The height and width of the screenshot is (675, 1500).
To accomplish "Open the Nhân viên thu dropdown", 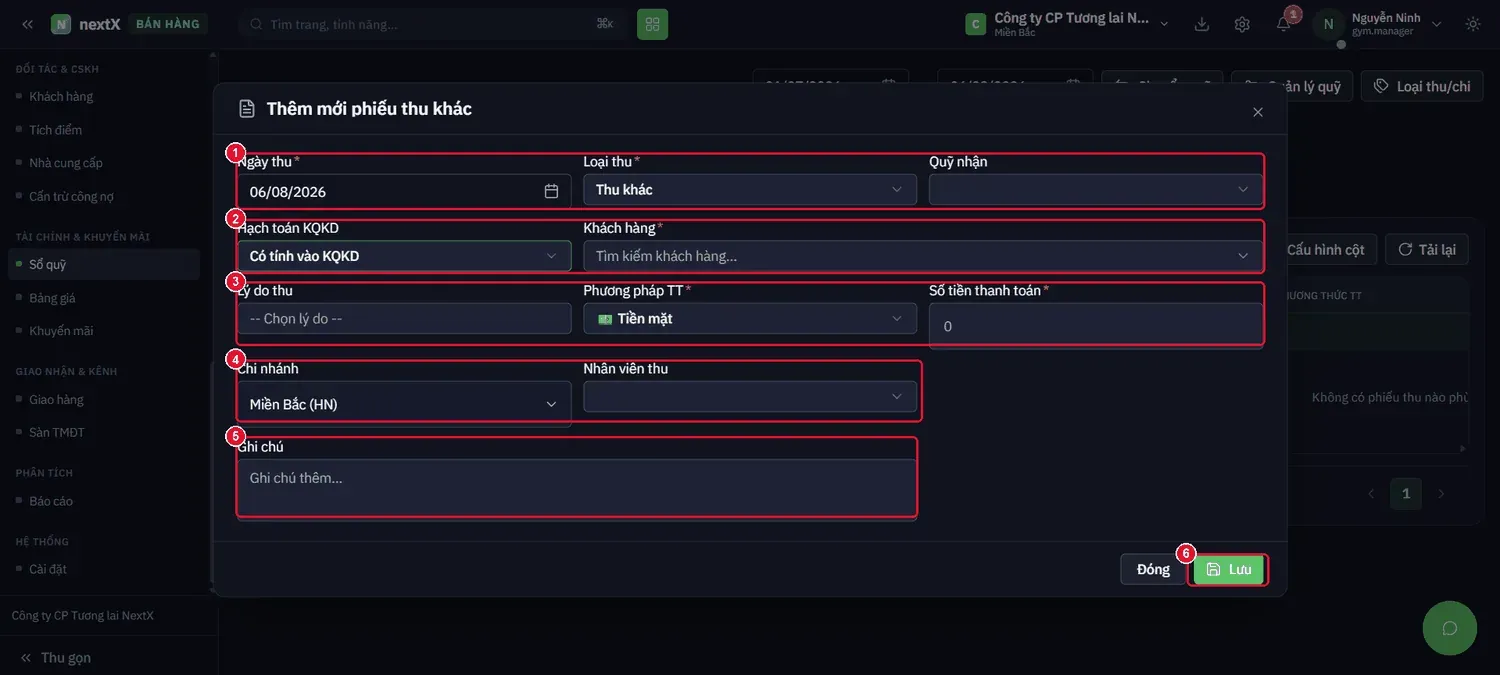I will [750, 397].
